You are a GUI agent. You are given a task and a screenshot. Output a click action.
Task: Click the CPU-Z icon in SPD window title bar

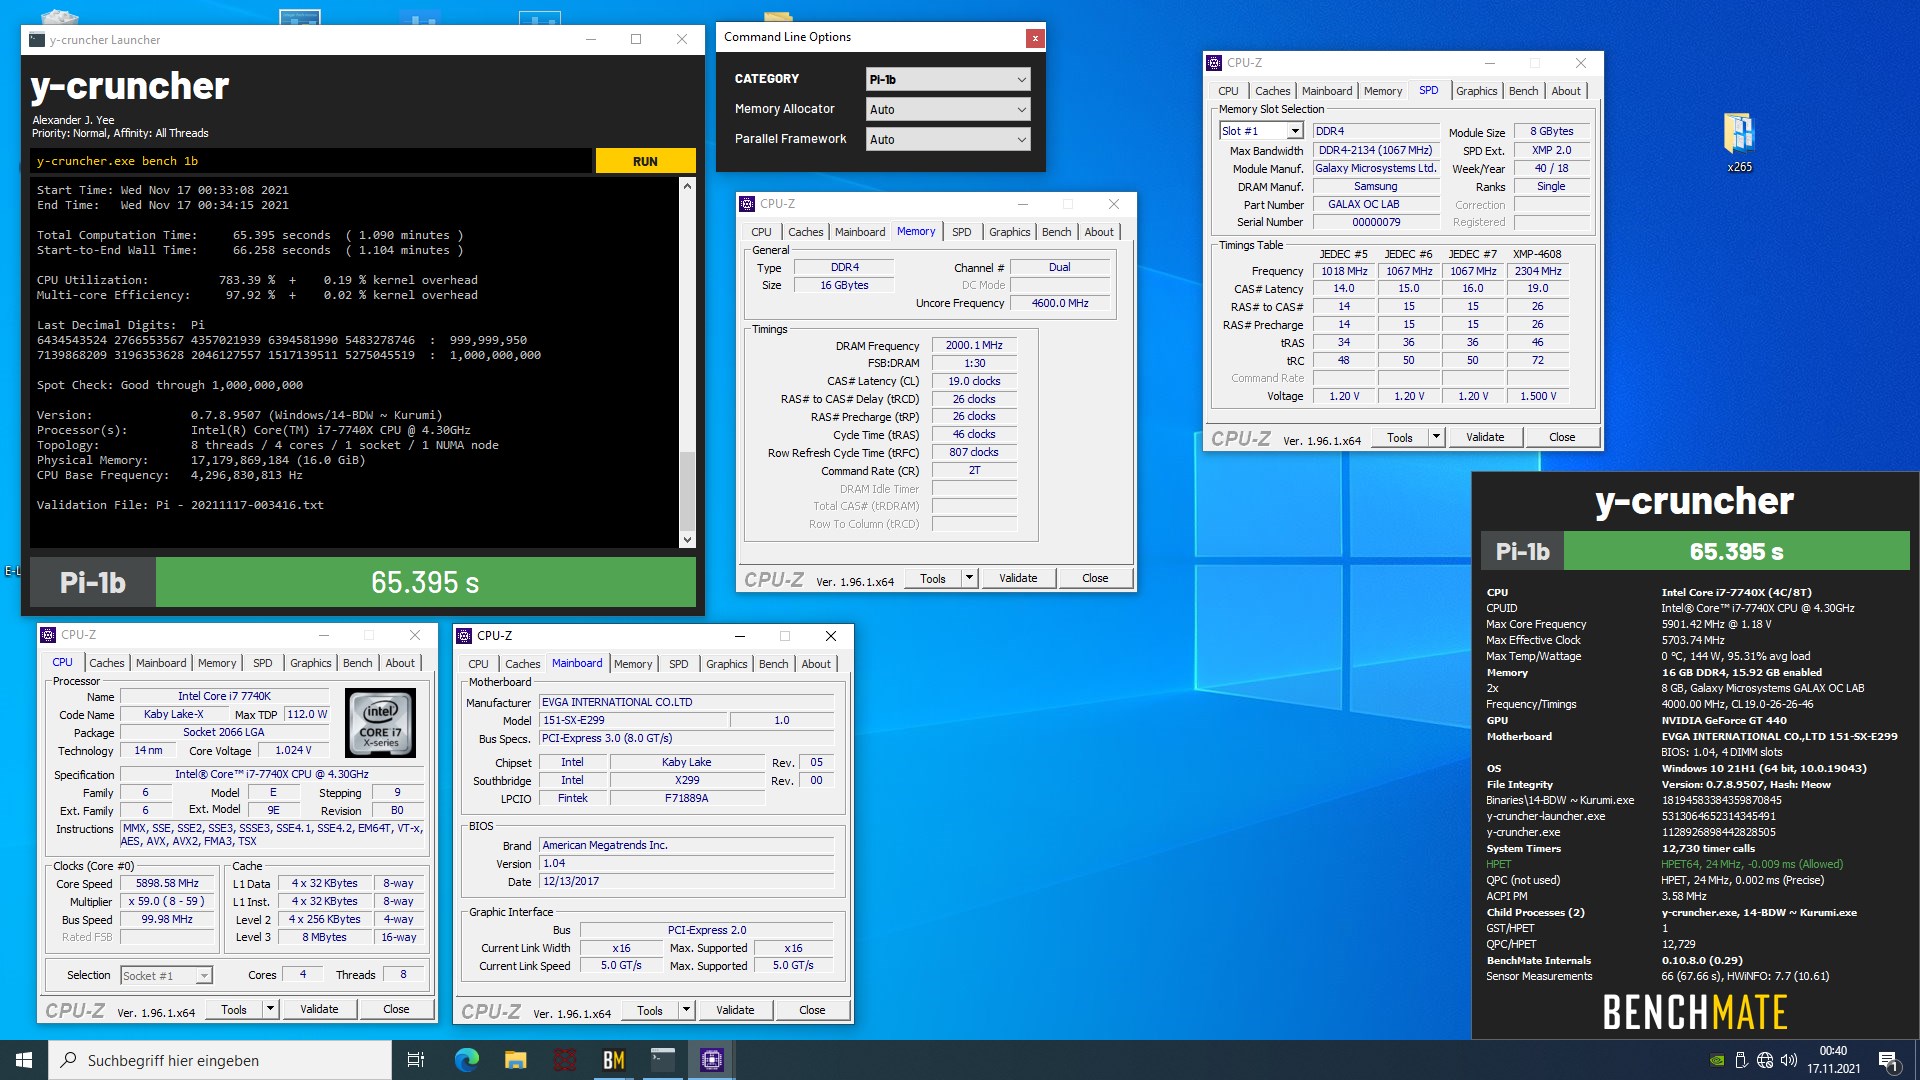point(1214,63)
